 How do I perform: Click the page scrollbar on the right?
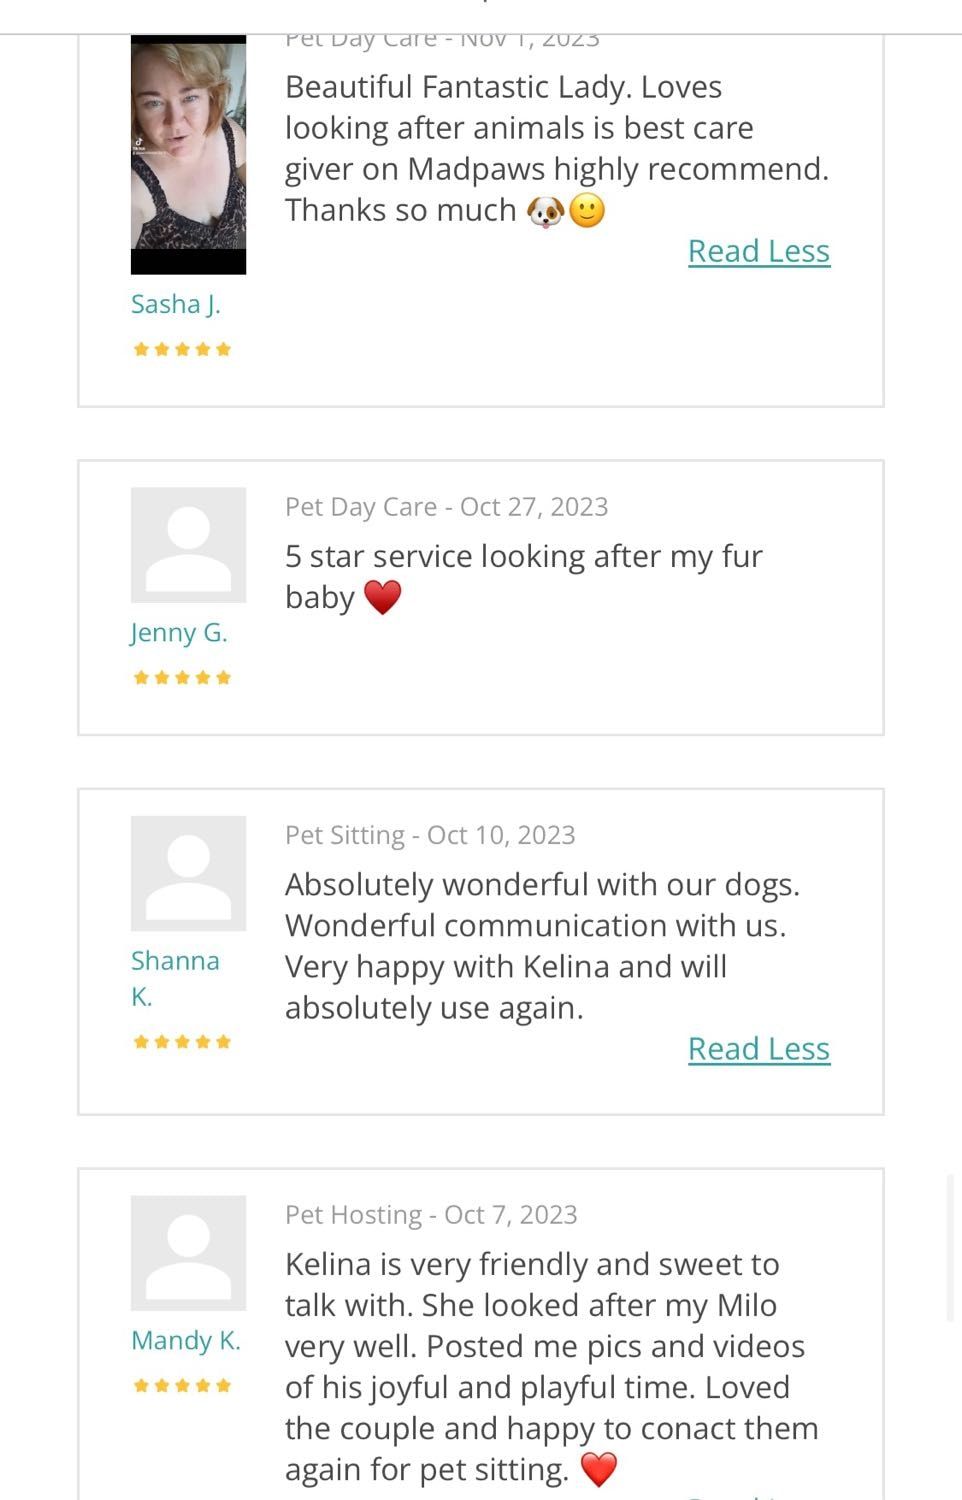tap(951, 1248)
